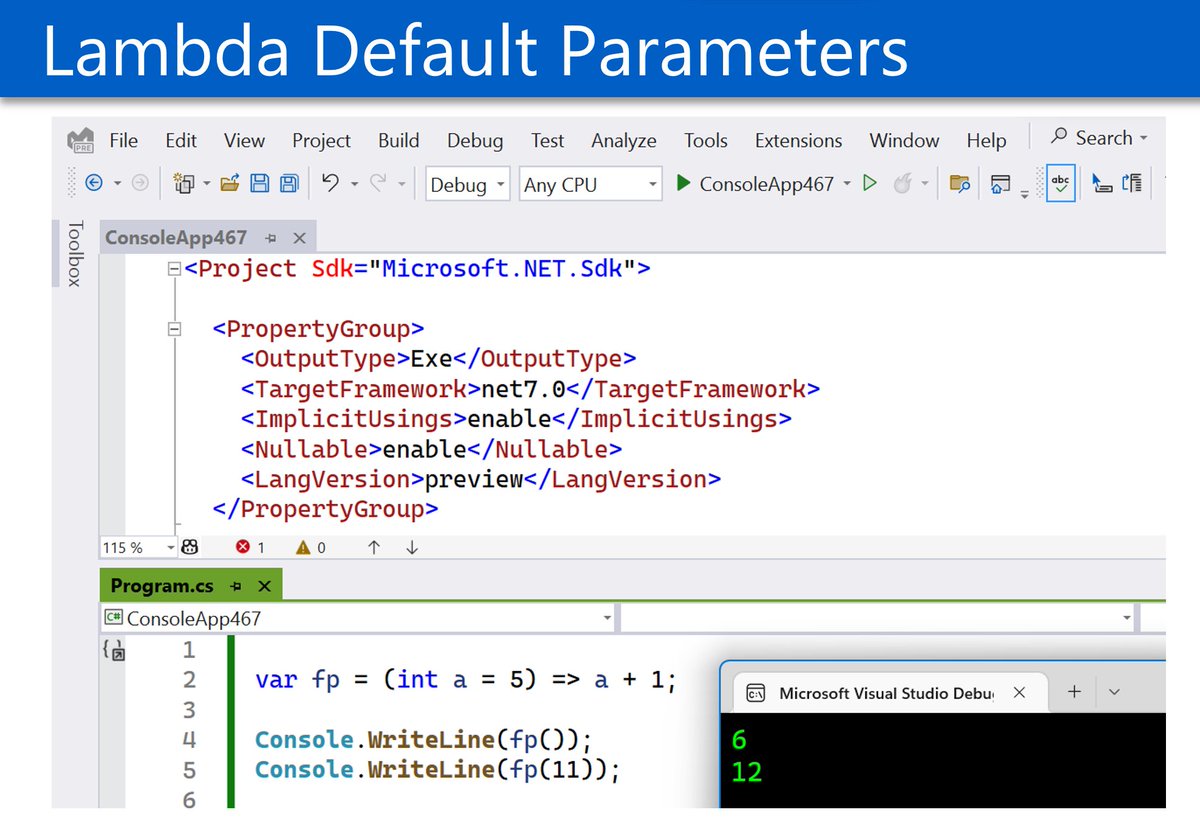Click the warning count icon showing 0
The height and width of the screenshot is (821, 1200).
303,547
